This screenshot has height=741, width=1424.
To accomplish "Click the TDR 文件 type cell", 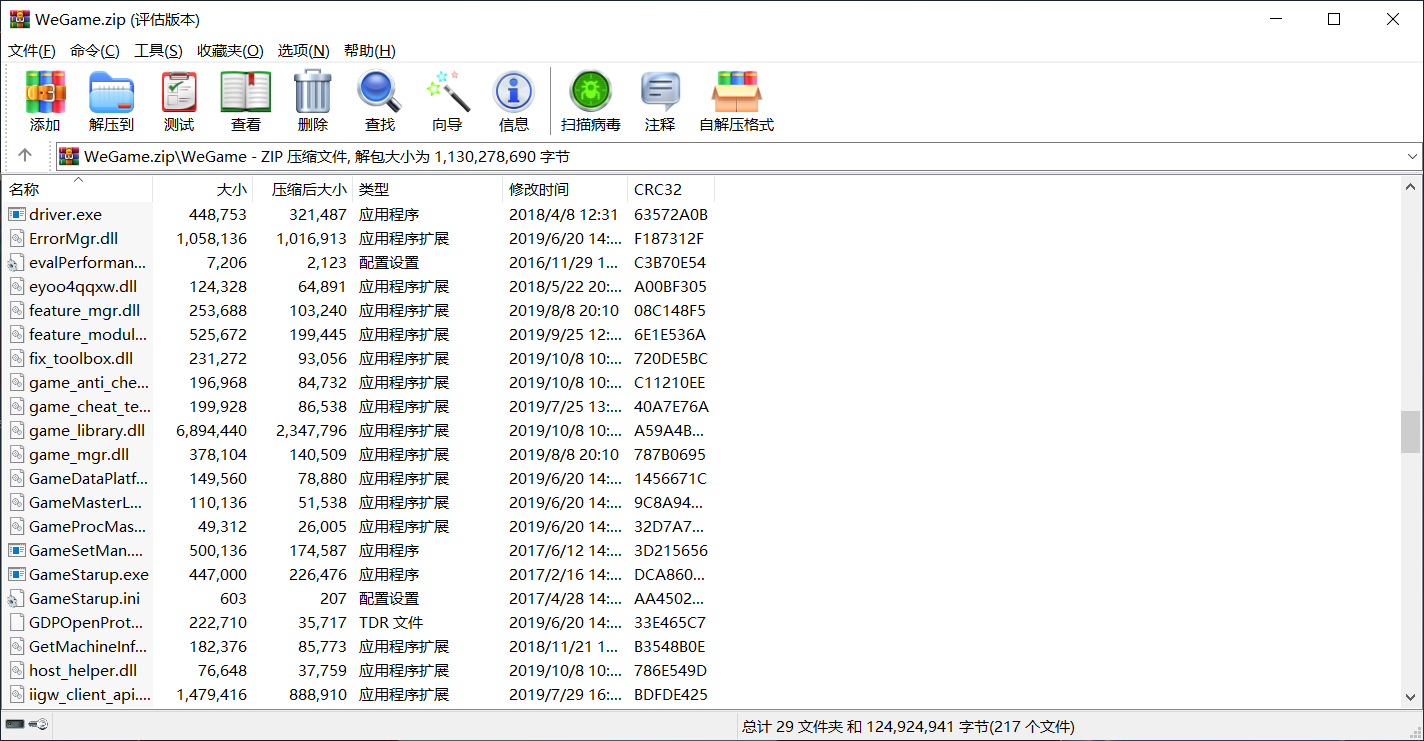I will click(391, 622).
